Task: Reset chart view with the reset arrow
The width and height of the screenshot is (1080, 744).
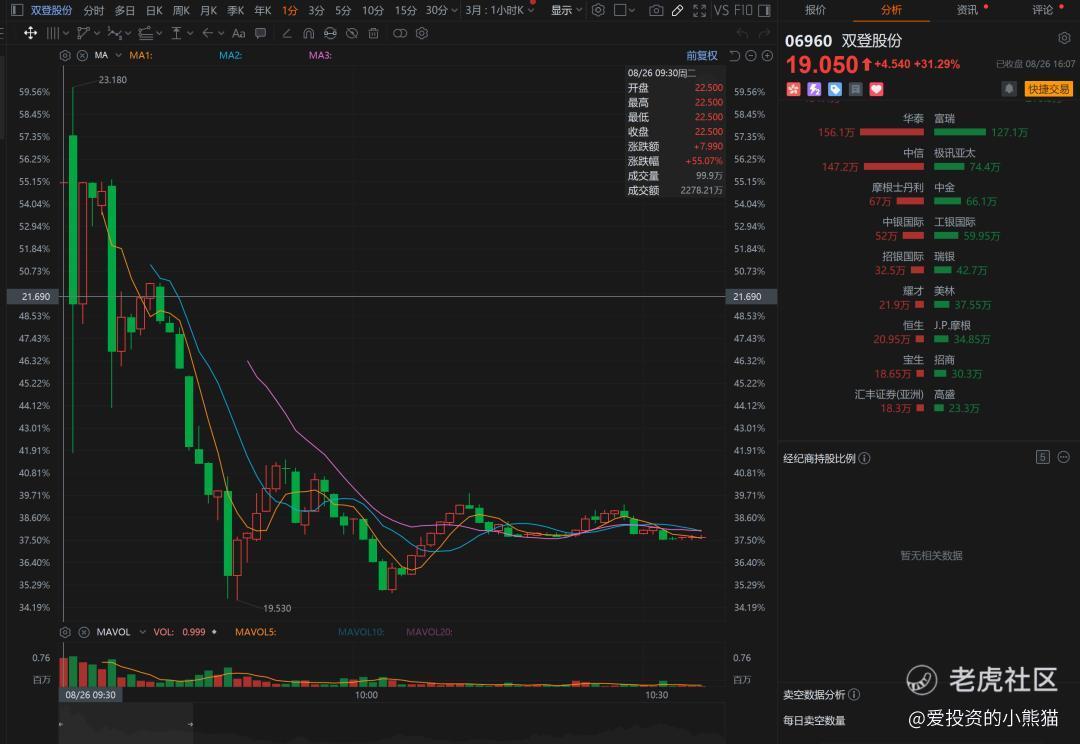Action: click(x=734, y=56)
